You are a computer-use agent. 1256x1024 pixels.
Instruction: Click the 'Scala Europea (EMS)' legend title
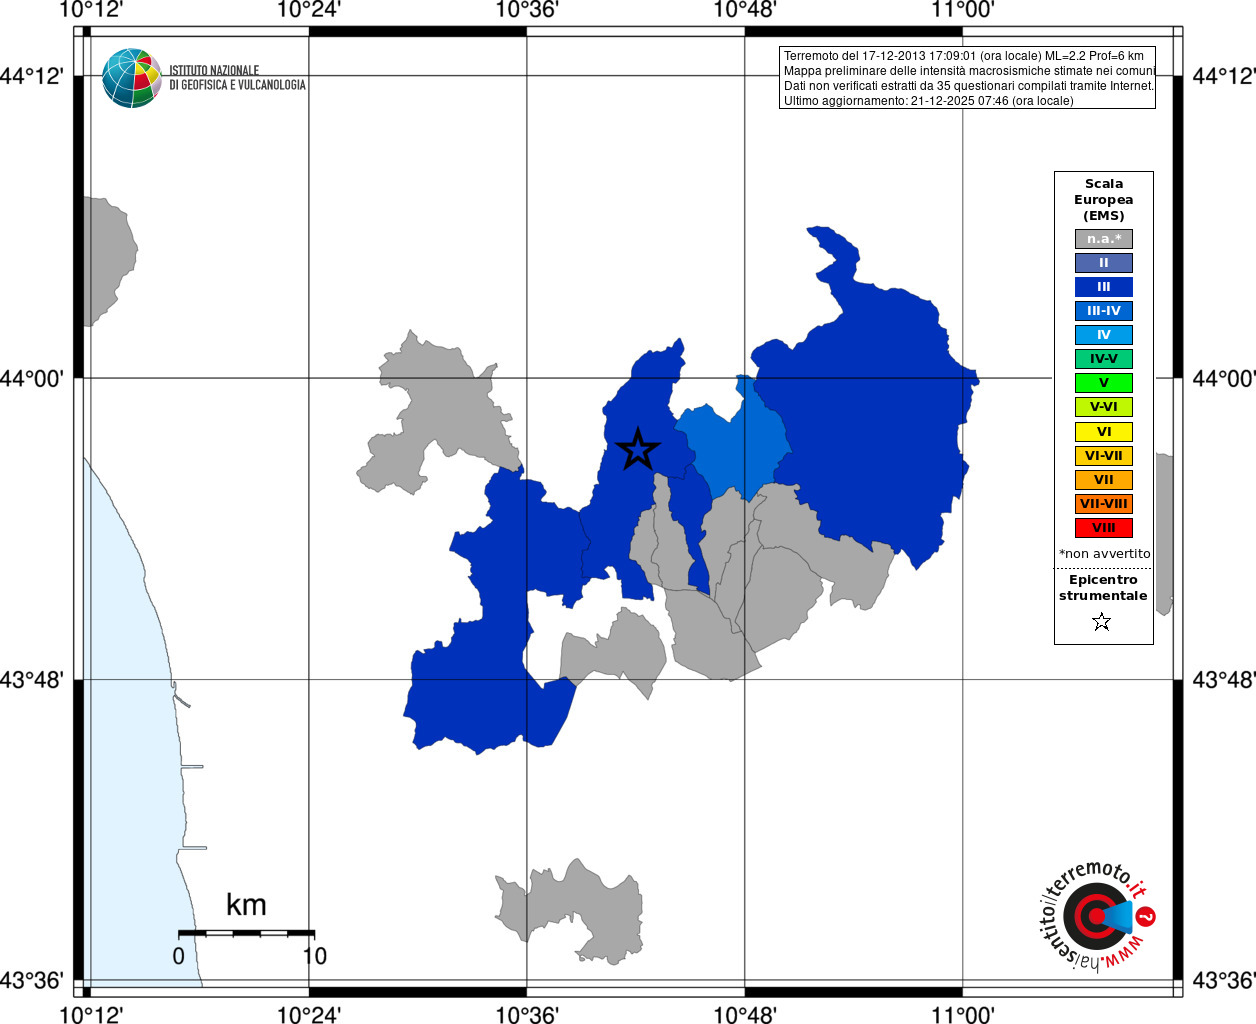[1104, 200]
